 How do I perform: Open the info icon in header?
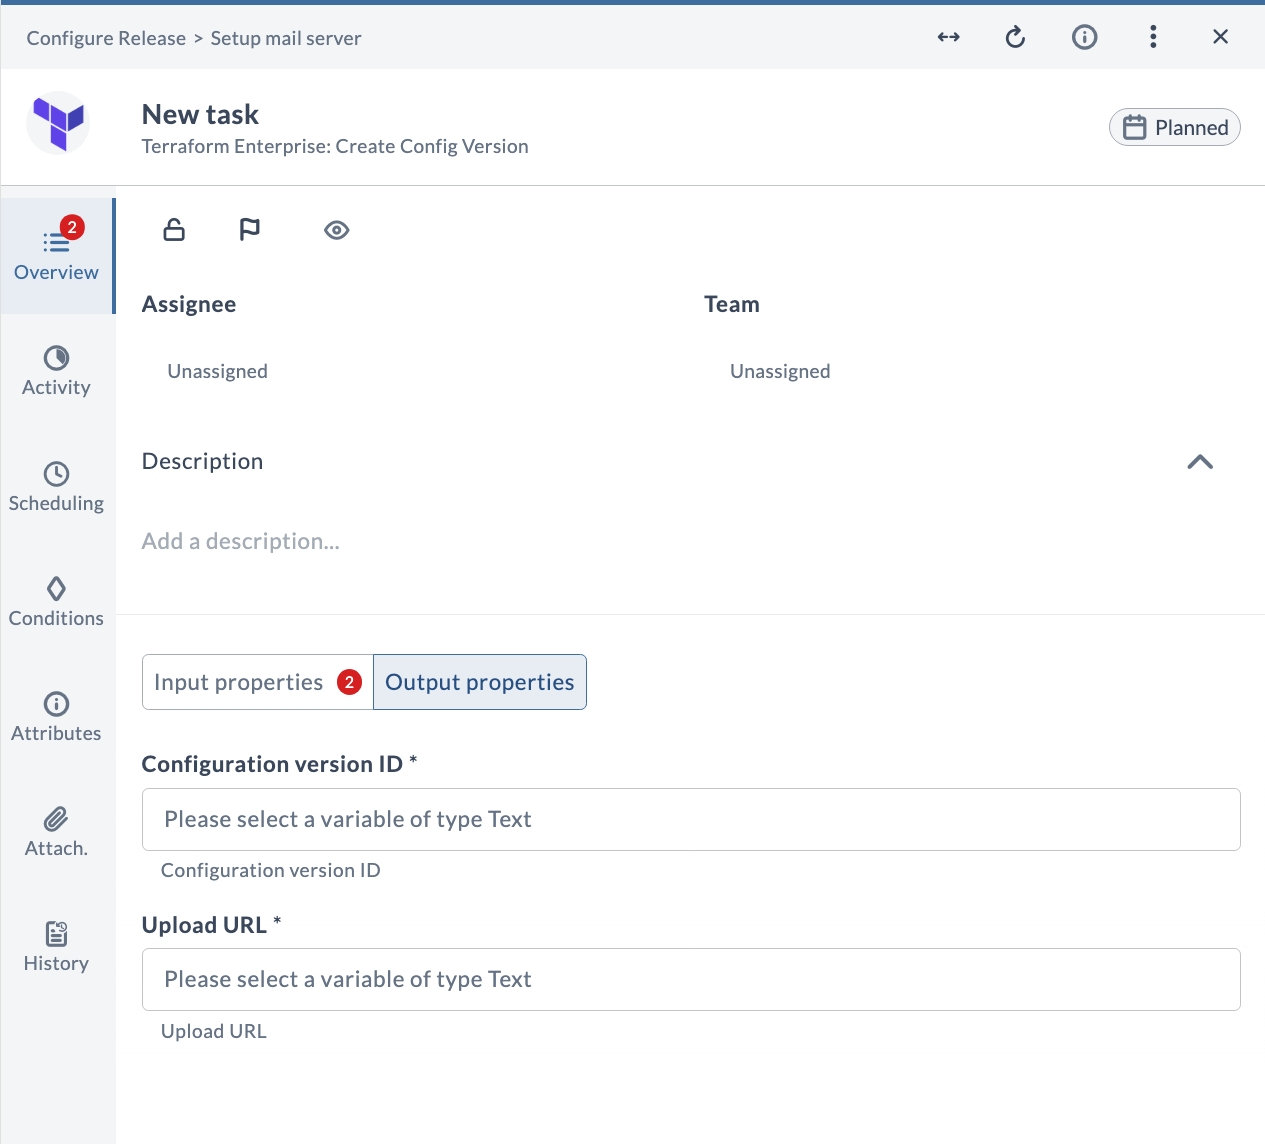1085,38
